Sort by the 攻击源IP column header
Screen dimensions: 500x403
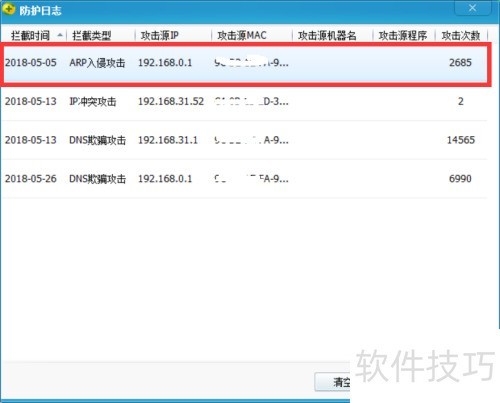click(160, 35)
